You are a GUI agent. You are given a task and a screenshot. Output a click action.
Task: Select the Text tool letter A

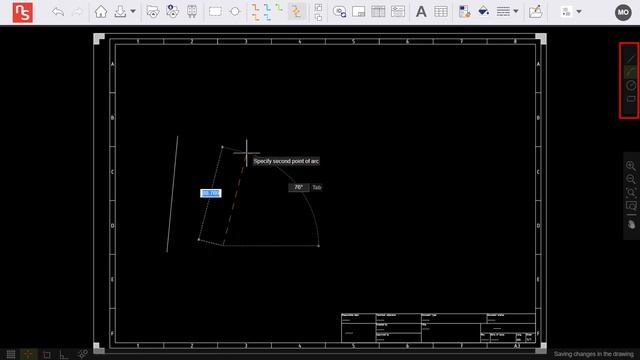click(421, 11)
